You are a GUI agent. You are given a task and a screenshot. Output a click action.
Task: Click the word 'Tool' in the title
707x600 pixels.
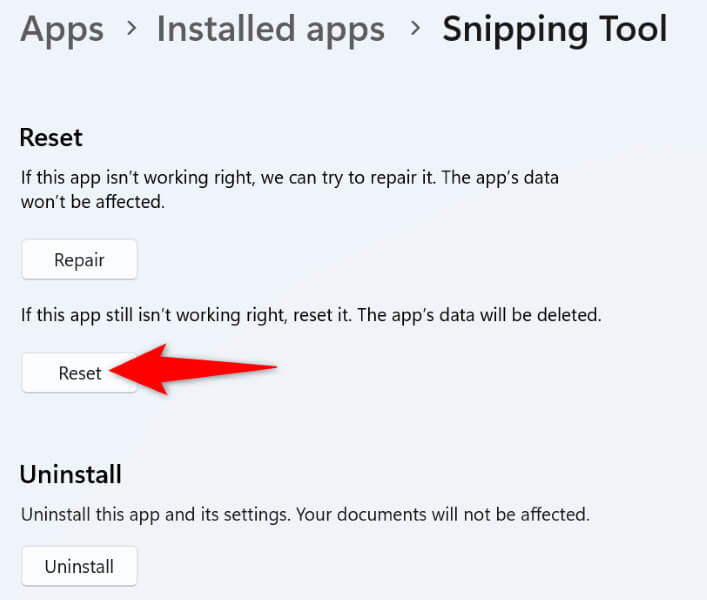click(633, 29)
